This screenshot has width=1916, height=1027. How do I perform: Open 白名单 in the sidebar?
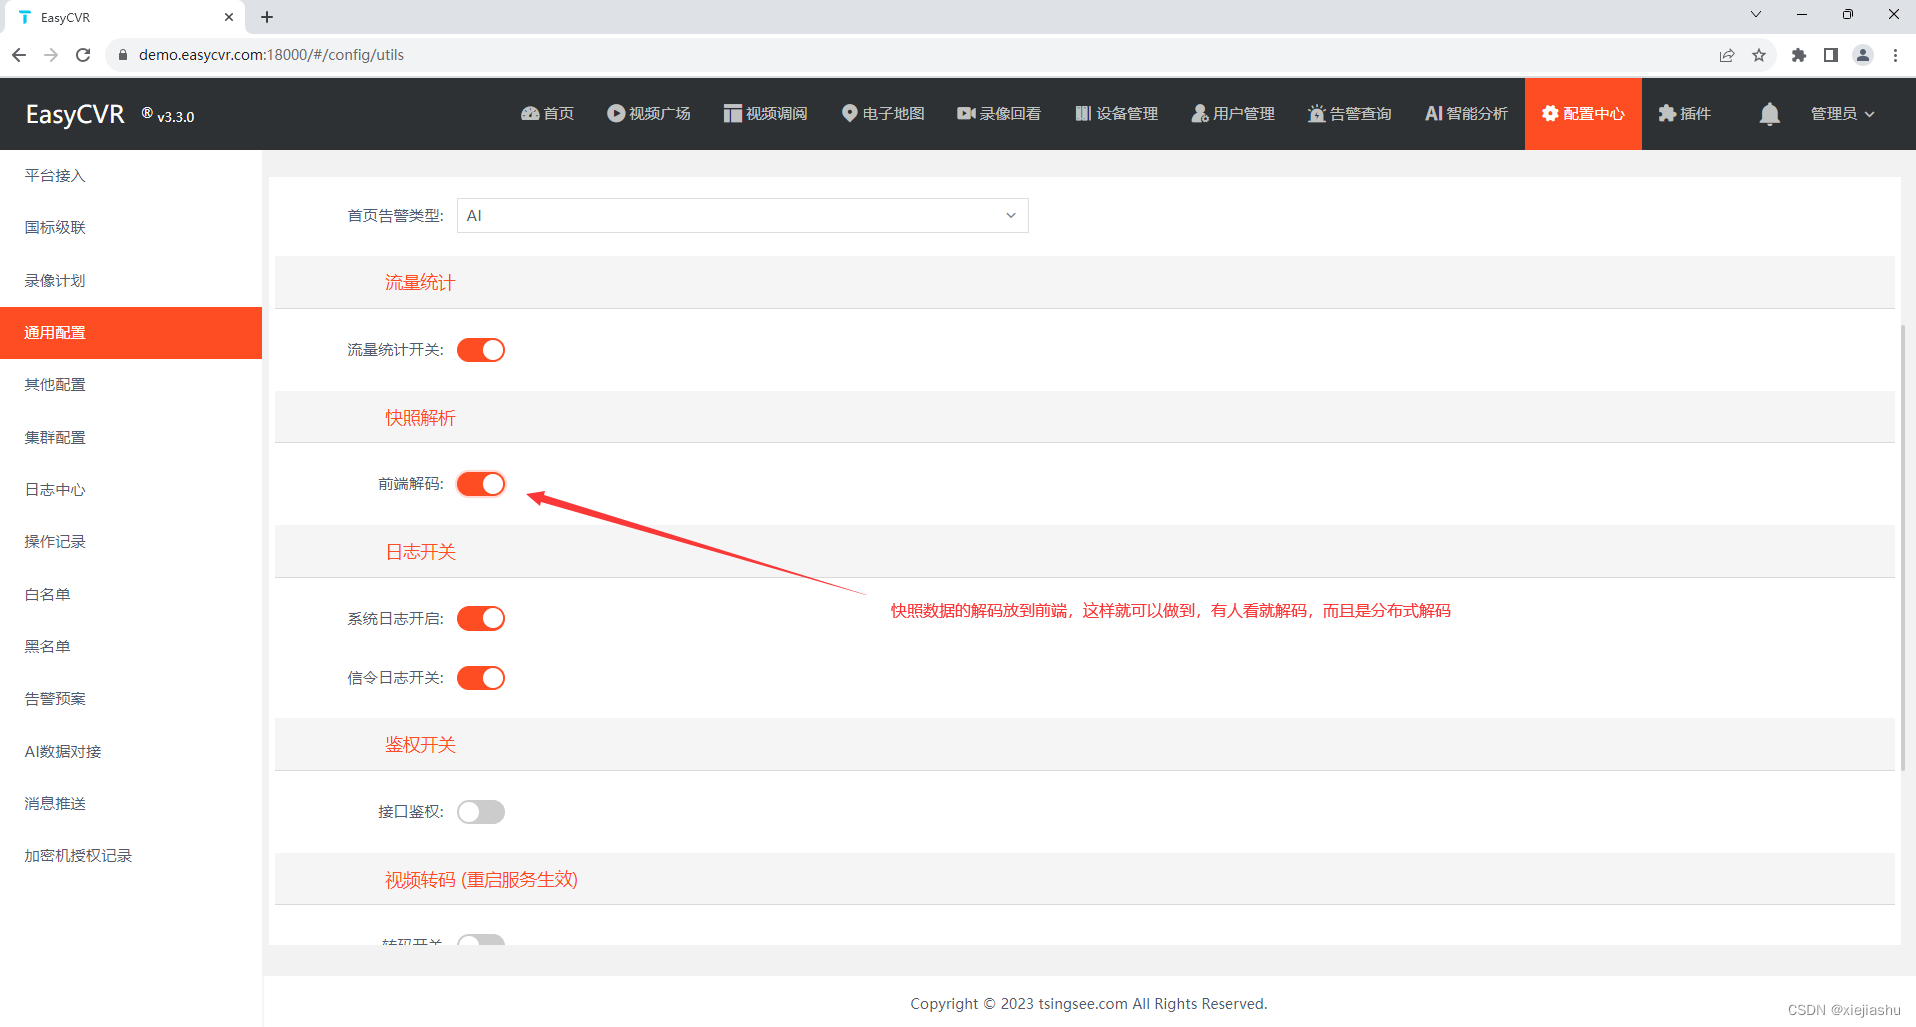(131, 595)
